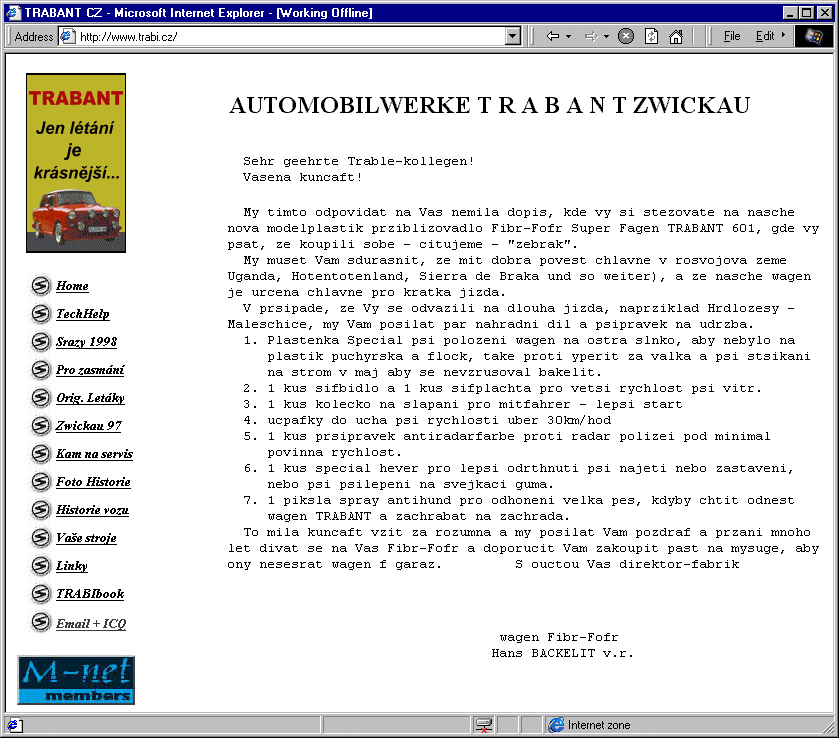The image size is (839, 738).
Task: Open the Forward button history dropdown arrow
Action: pos(606,36)
